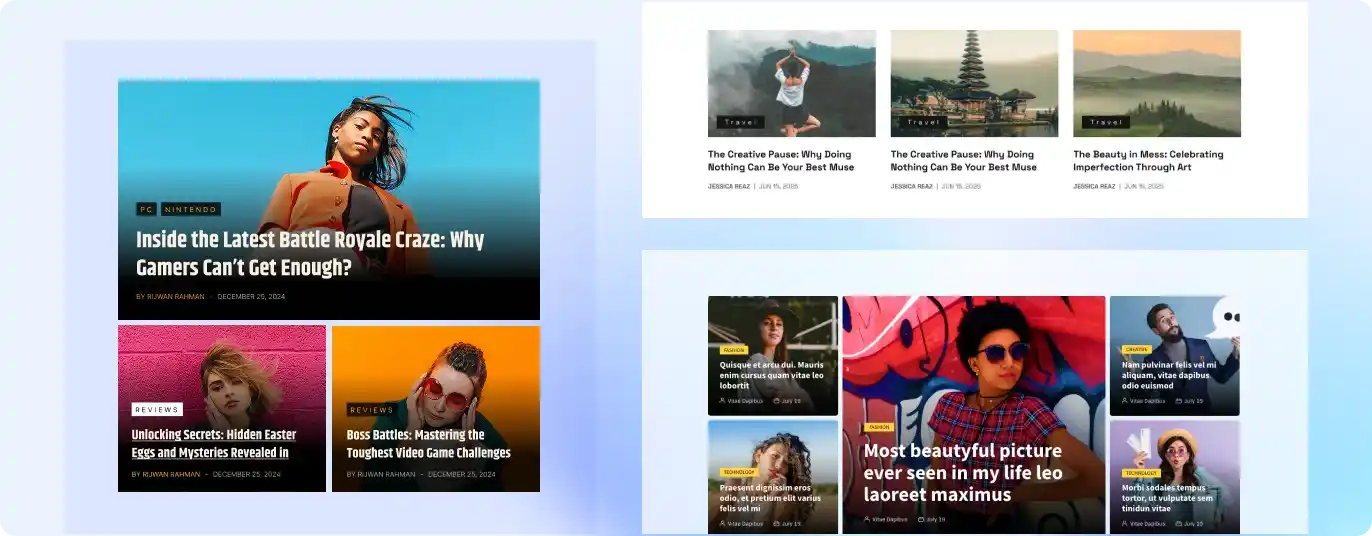Click REVIEWS tag on the pink-background card
This screenshot has height=536, width=1372.
coord(157,409)
